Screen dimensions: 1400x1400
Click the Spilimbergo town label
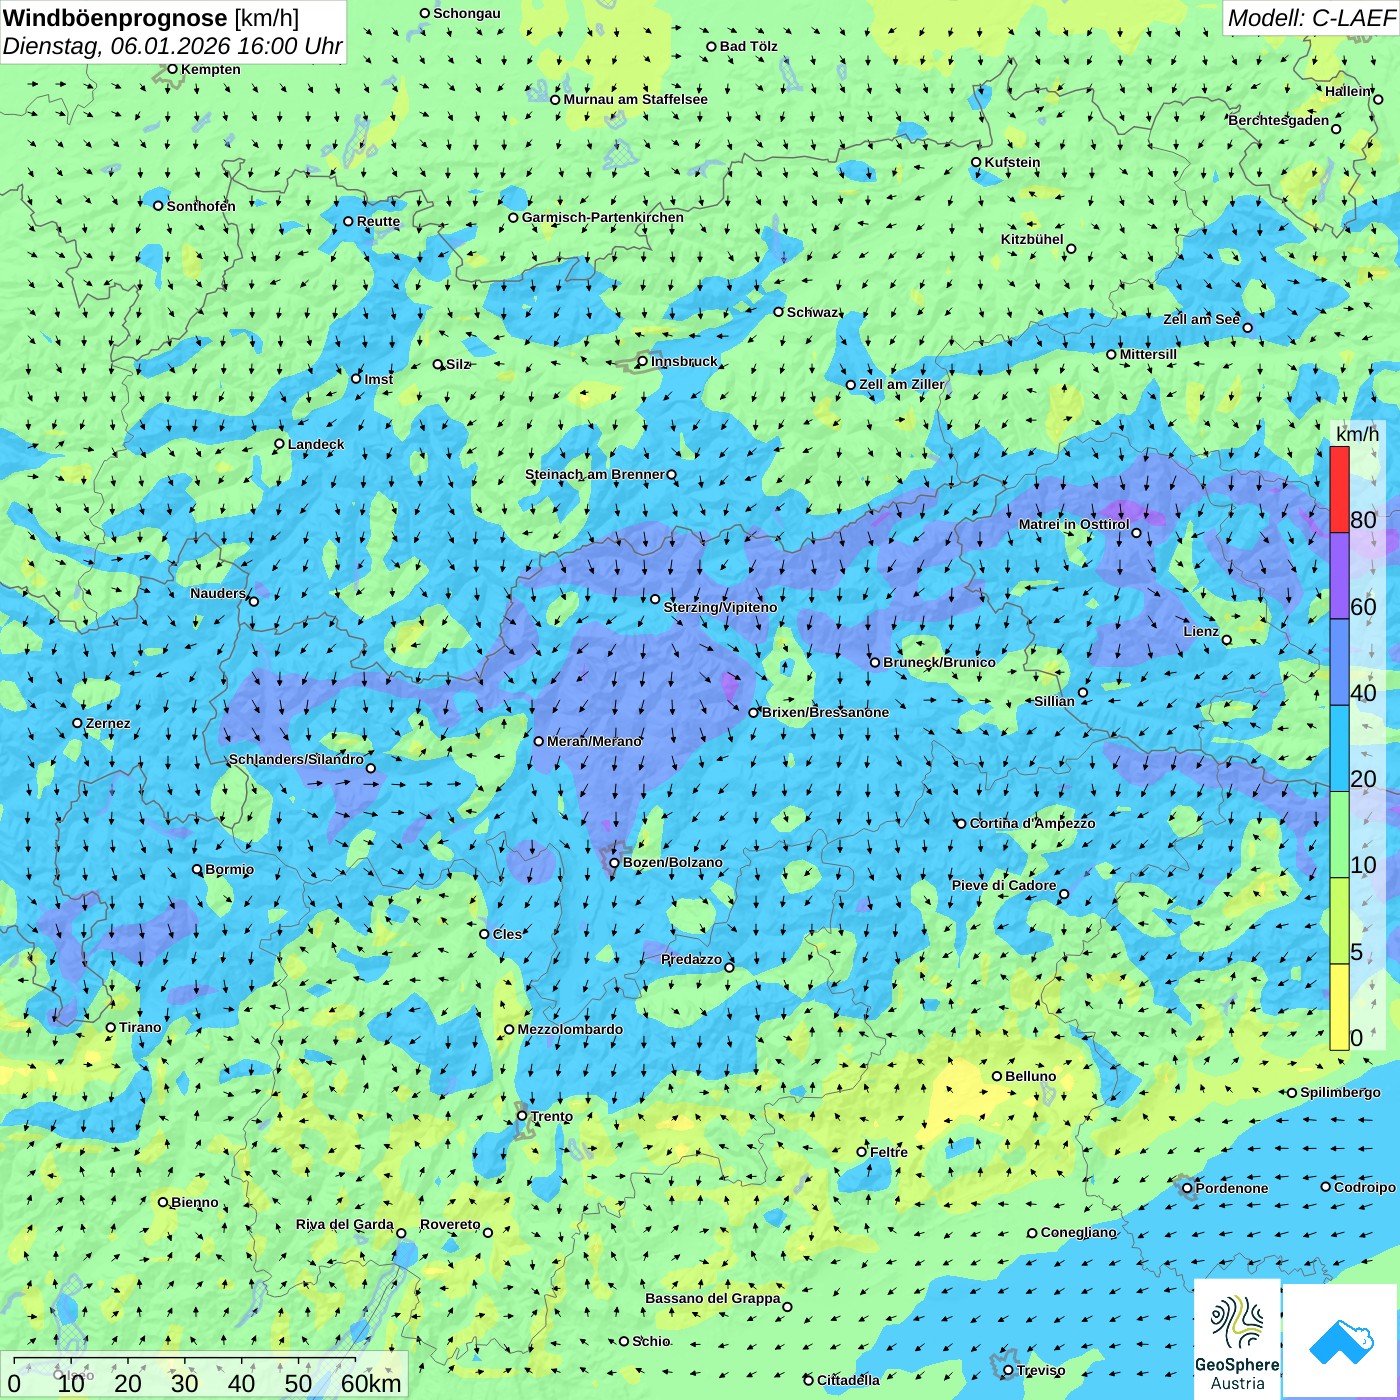1340,1092
